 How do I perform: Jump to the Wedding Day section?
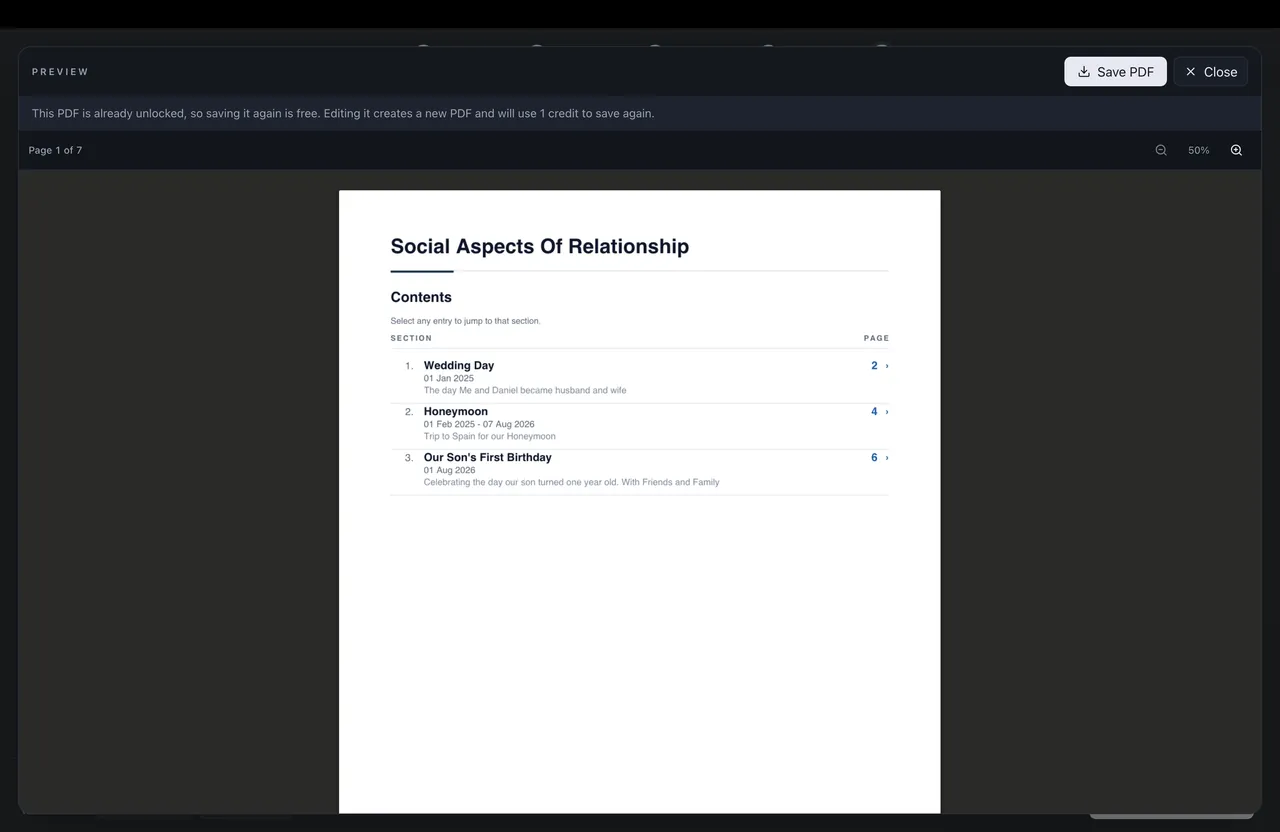[x=459, y=365]
